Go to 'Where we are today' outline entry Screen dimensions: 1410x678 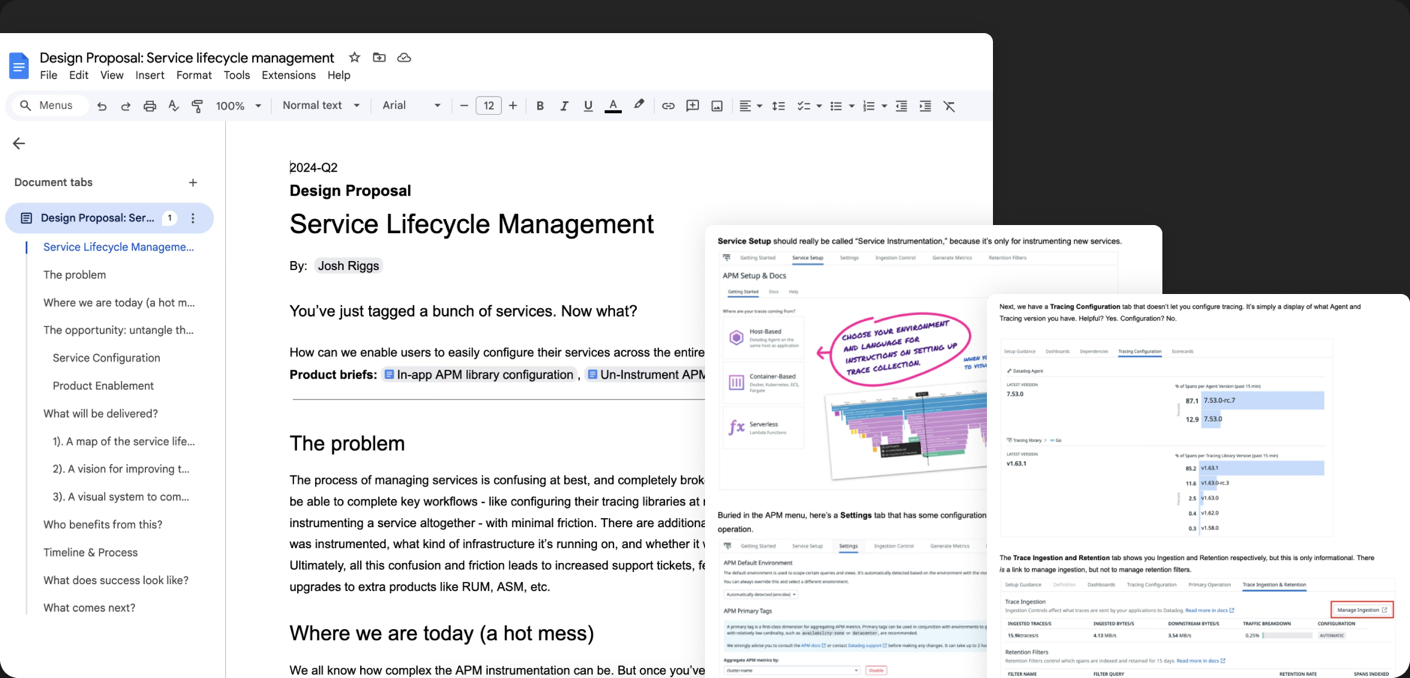pyautogui.click(x=119, y=302)
